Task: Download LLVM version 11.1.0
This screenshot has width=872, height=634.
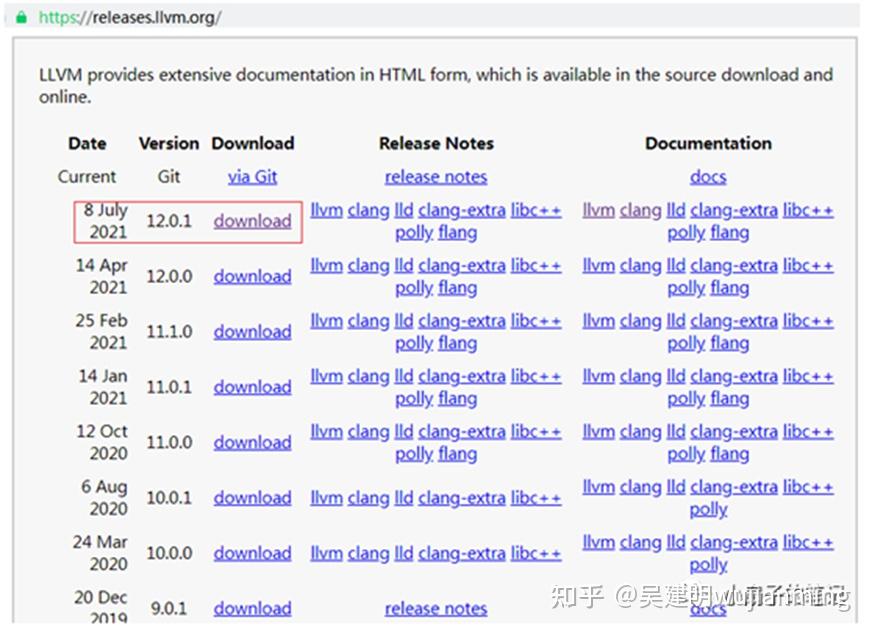Action: coord(252,332)
